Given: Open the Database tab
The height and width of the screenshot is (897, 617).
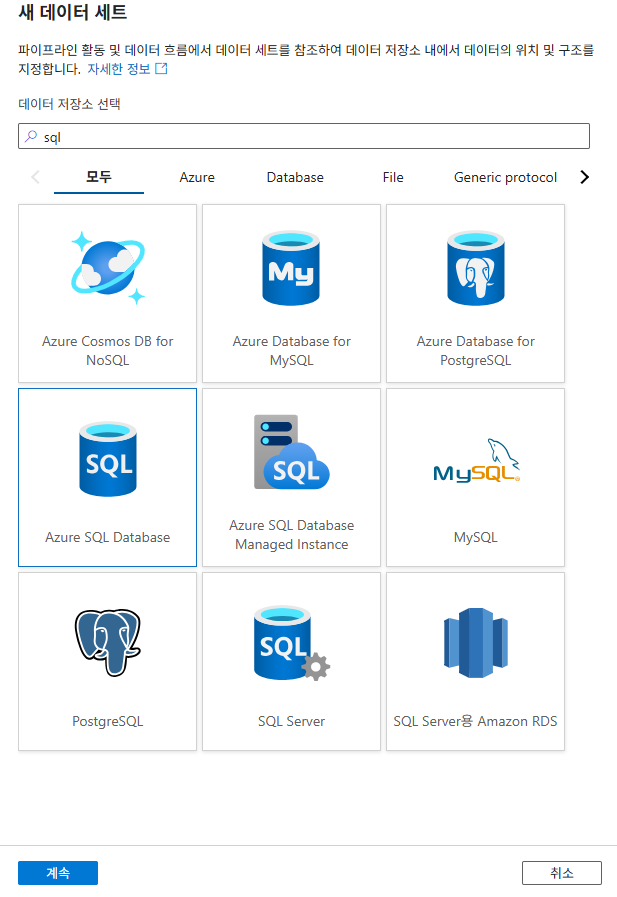Looking at the screenshot, I should (x=295, y=177).
